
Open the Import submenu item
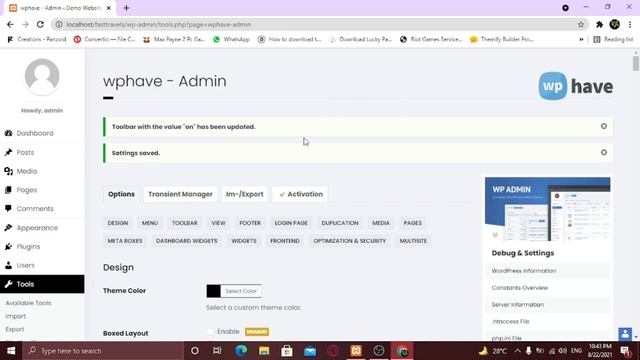[x=16, y=316]
